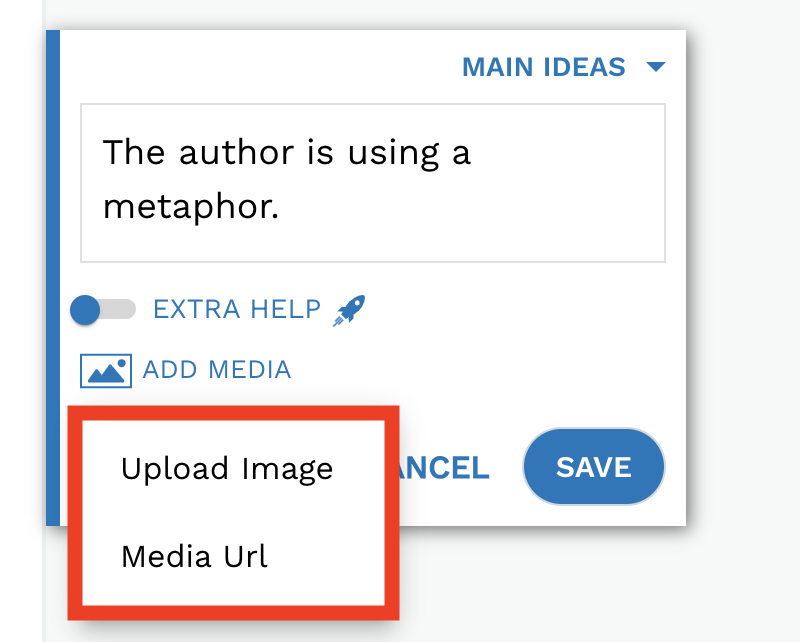Click the triangle arrow next to Main Ideas
This screenshot has width=800, height=642.
[x=656, y=67]
